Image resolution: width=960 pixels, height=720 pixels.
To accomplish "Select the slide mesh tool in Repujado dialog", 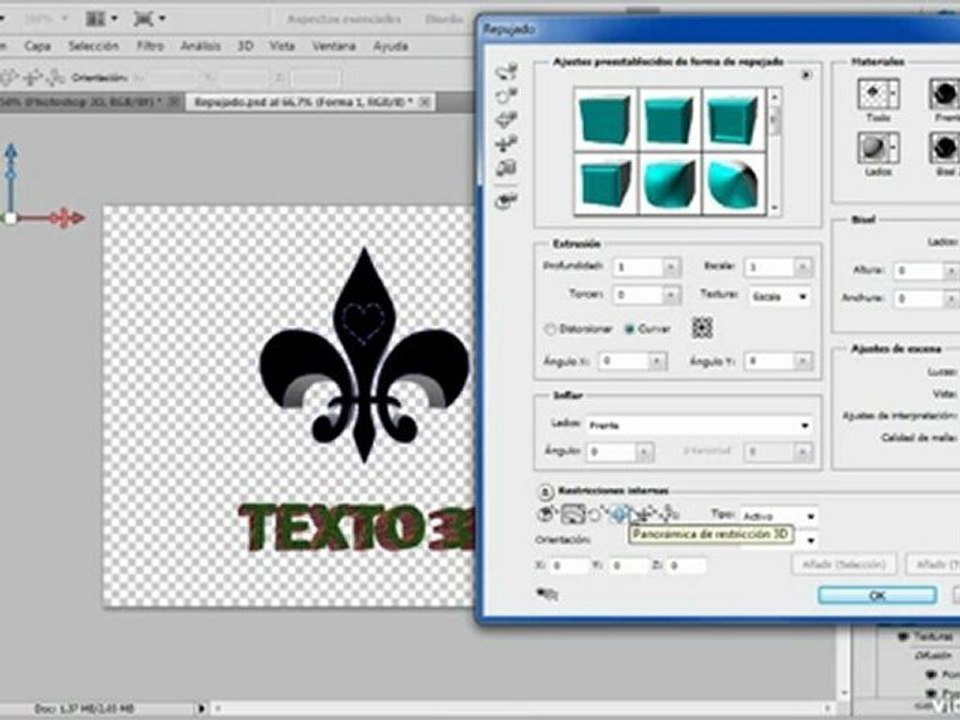I will tap(506, 144).
